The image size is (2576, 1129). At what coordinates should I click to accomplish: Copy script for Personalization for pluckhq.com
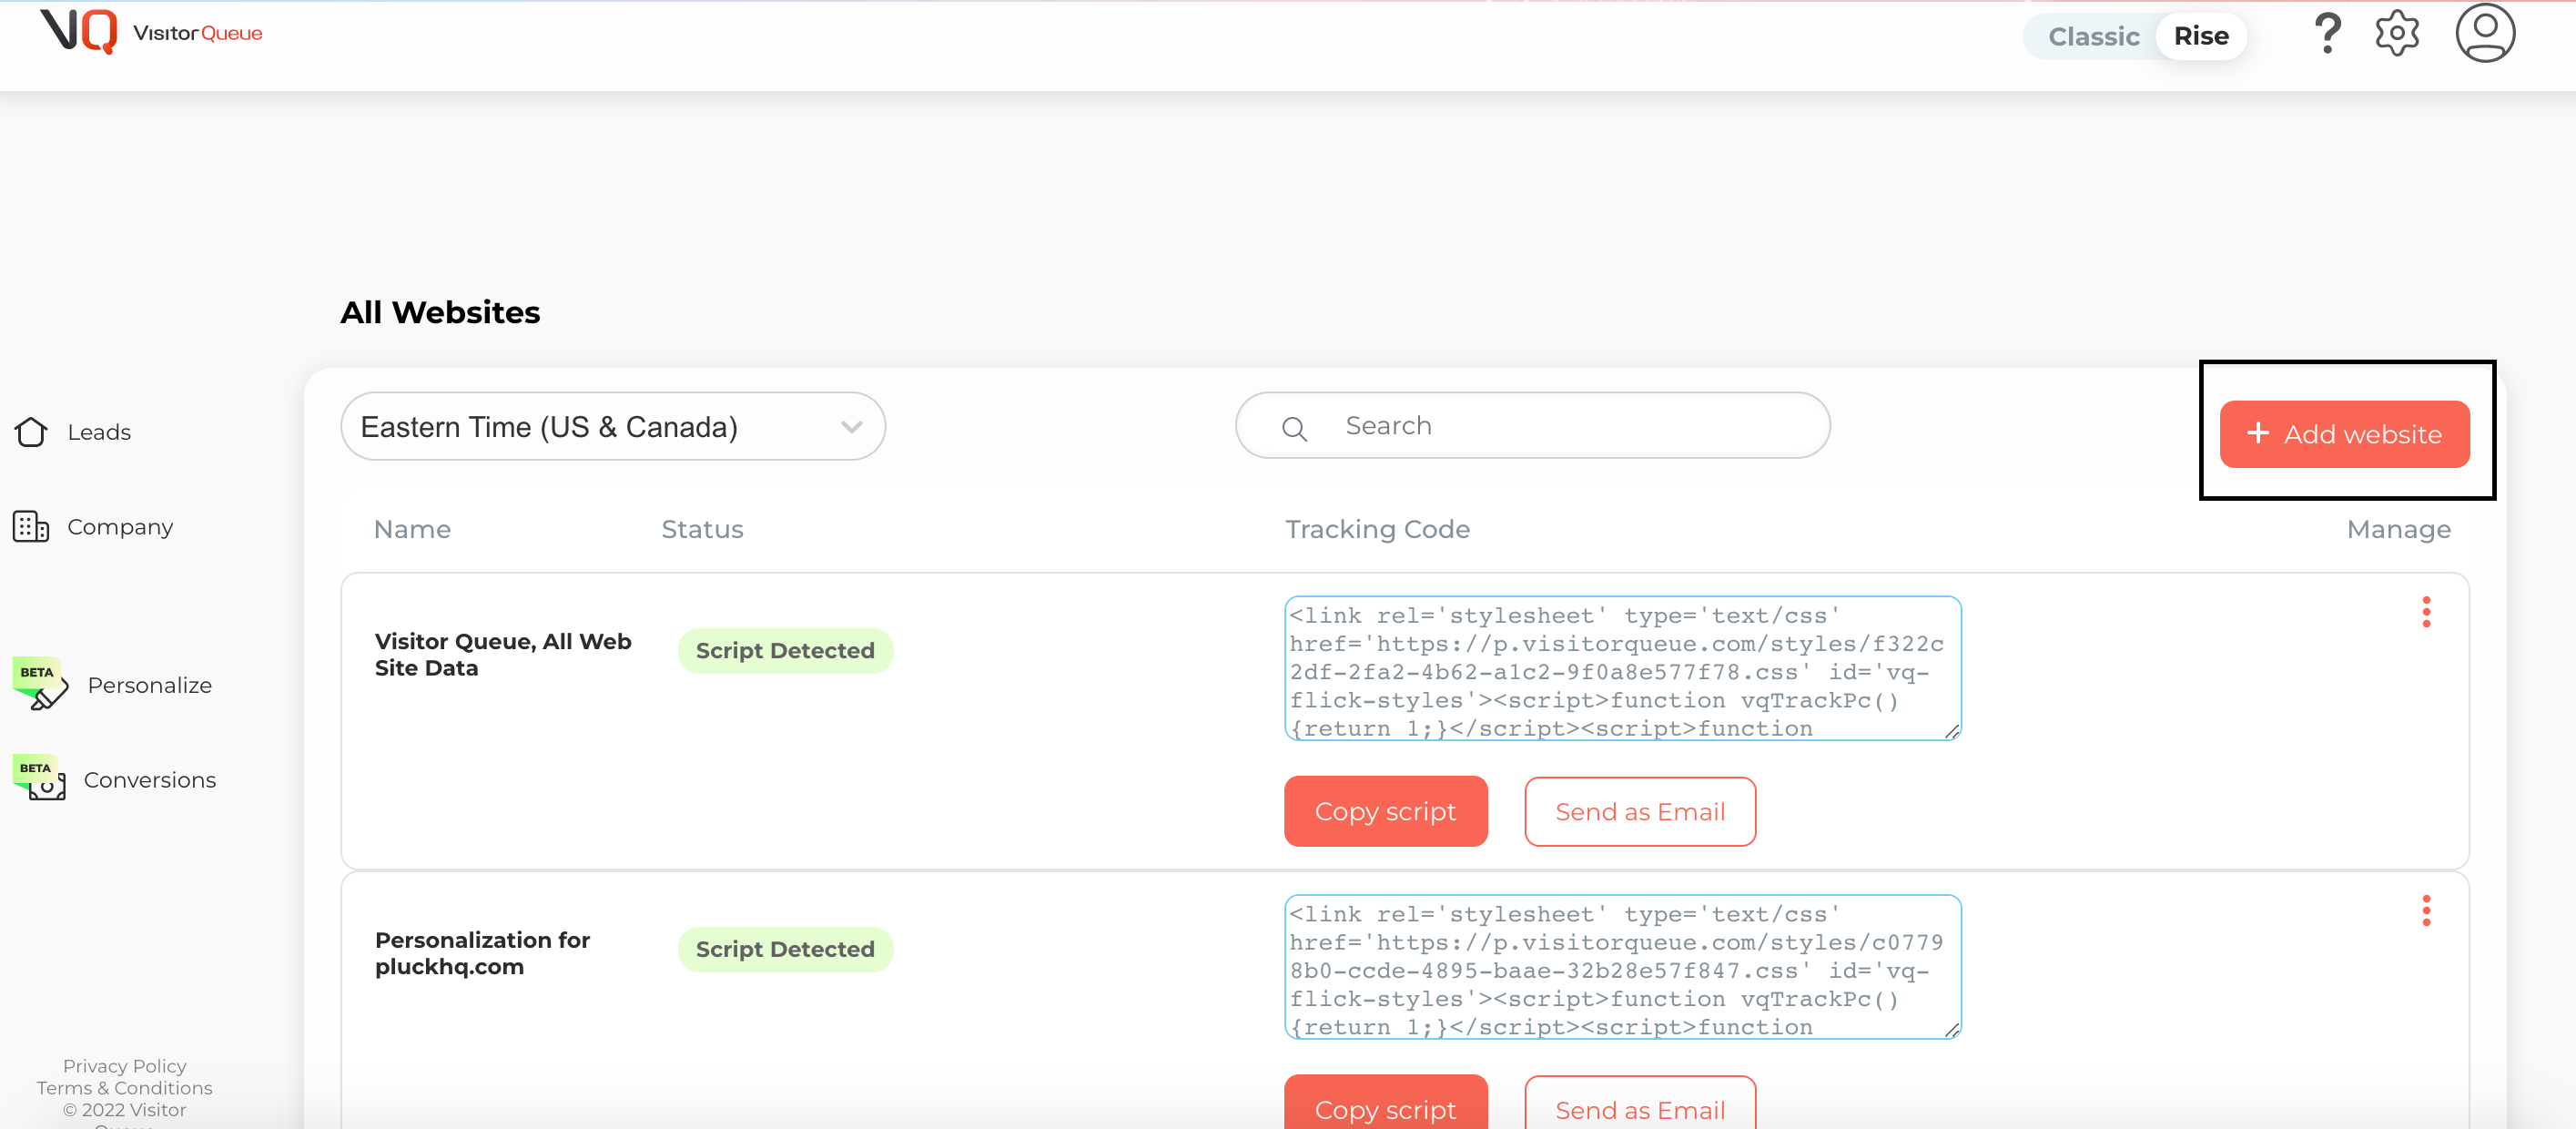point(1385,1102)
